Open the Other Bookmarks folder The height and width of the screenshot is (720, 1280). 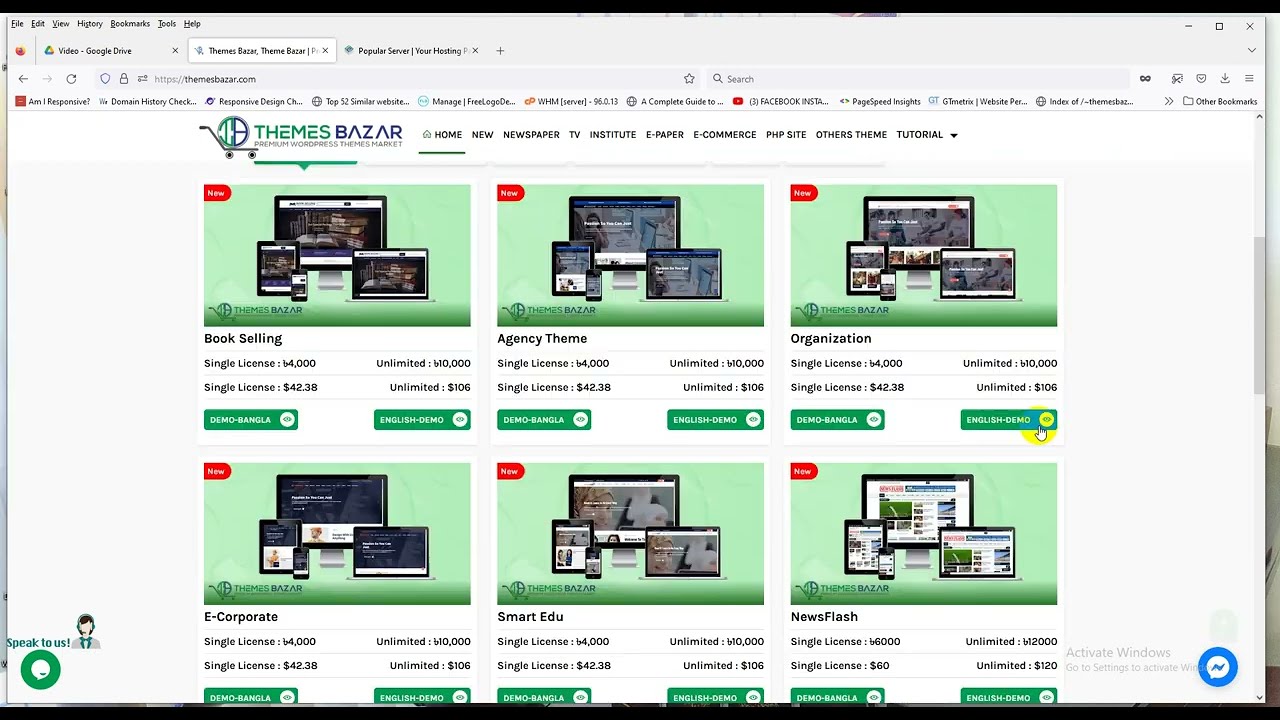tap(1219, 101)
